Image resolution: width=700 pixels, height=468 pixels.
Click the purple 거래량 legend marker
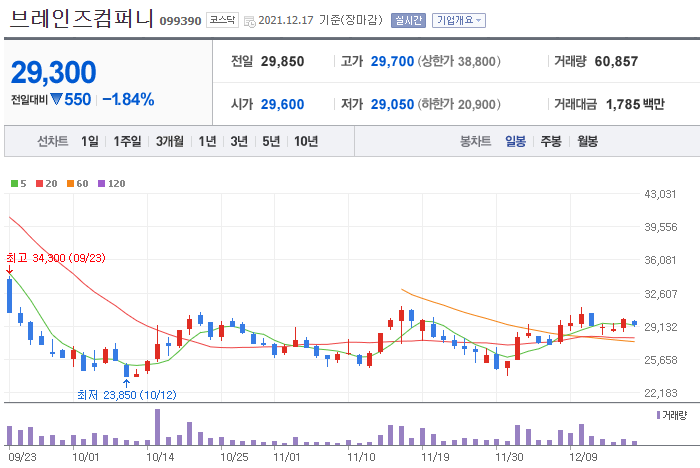(658, 415)
